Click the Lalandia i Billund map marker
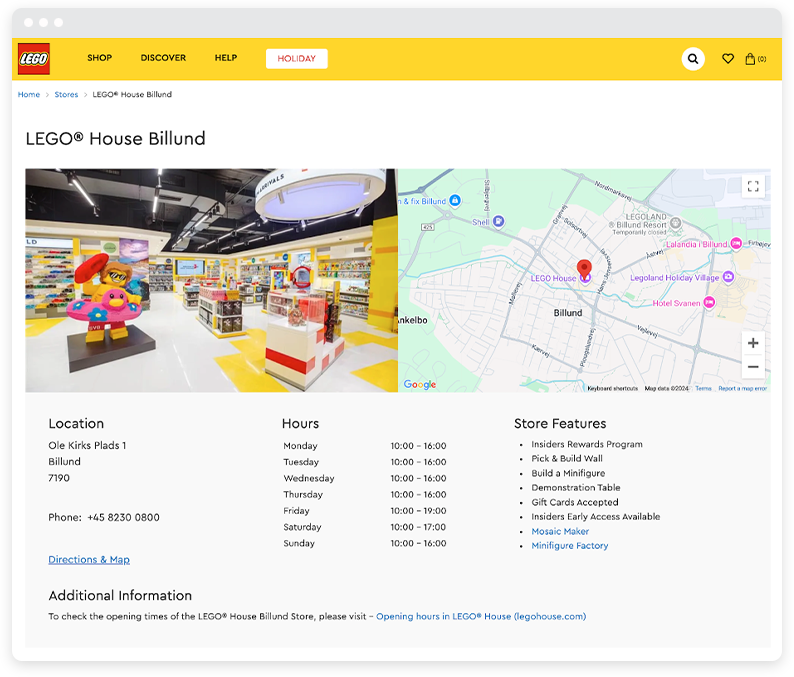 pyautogui.click(x=736, y=244)
